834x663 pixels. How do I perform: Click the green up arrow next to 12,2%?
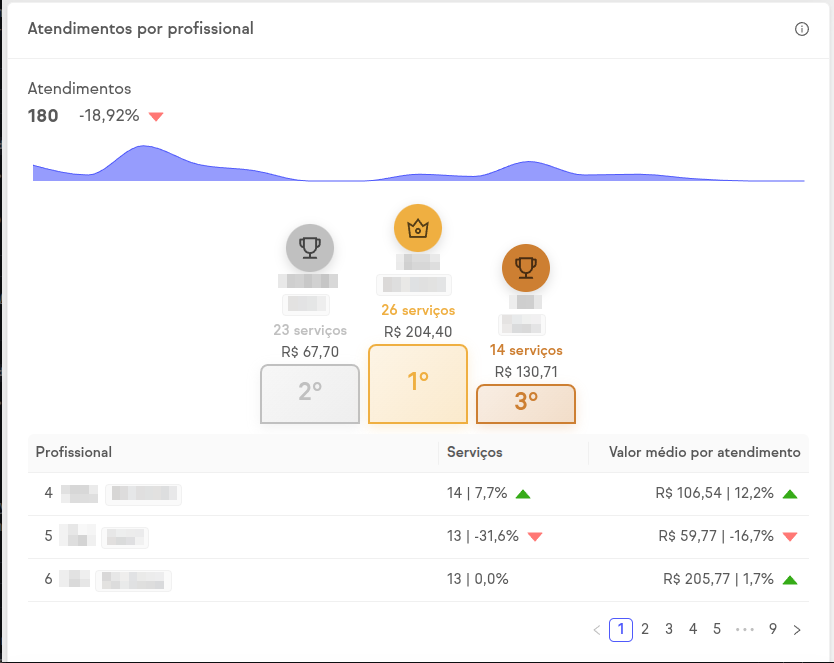point(791,494)
